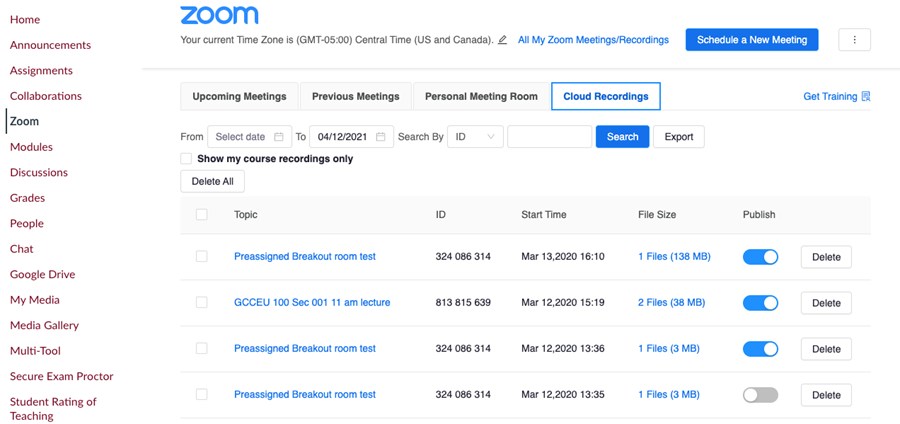Switch to the Upcoming Meetings tab
Screen dimensions: 900x424
click(239, 97)
